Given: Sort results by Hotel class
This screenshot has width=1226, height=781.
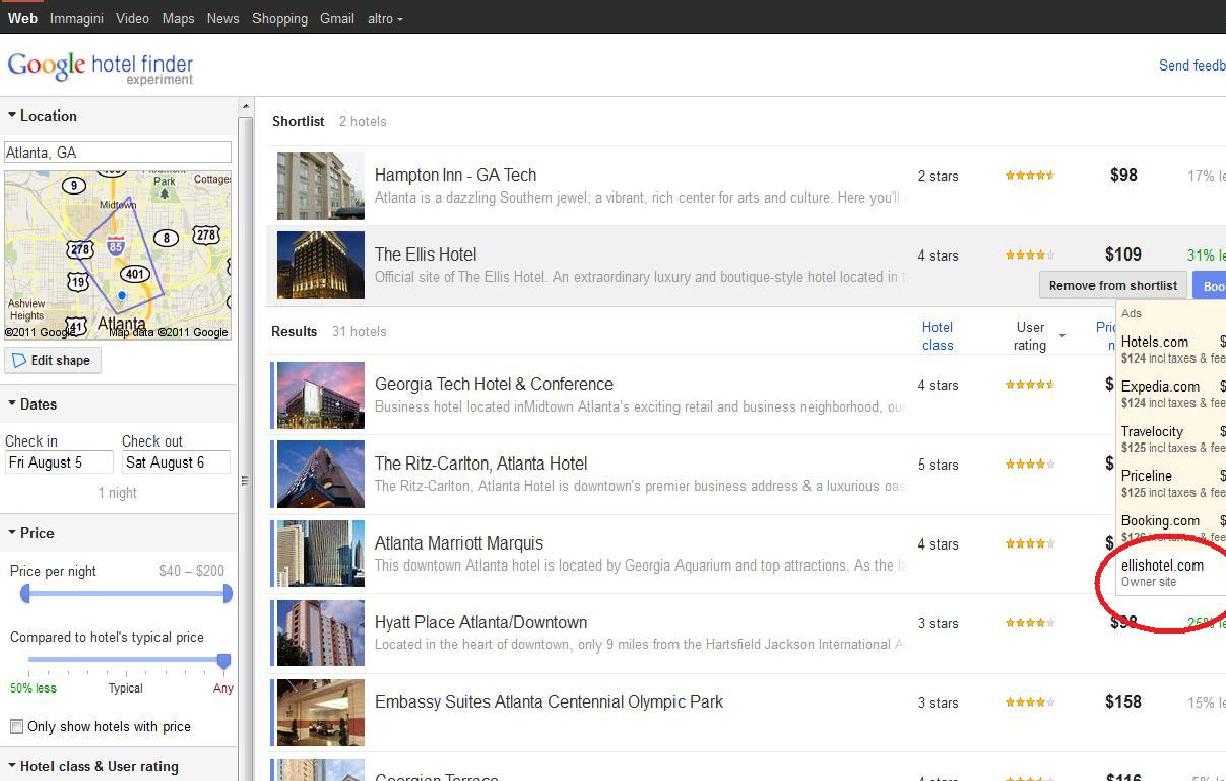Looking at the screenshot, I should click(937, 336).
